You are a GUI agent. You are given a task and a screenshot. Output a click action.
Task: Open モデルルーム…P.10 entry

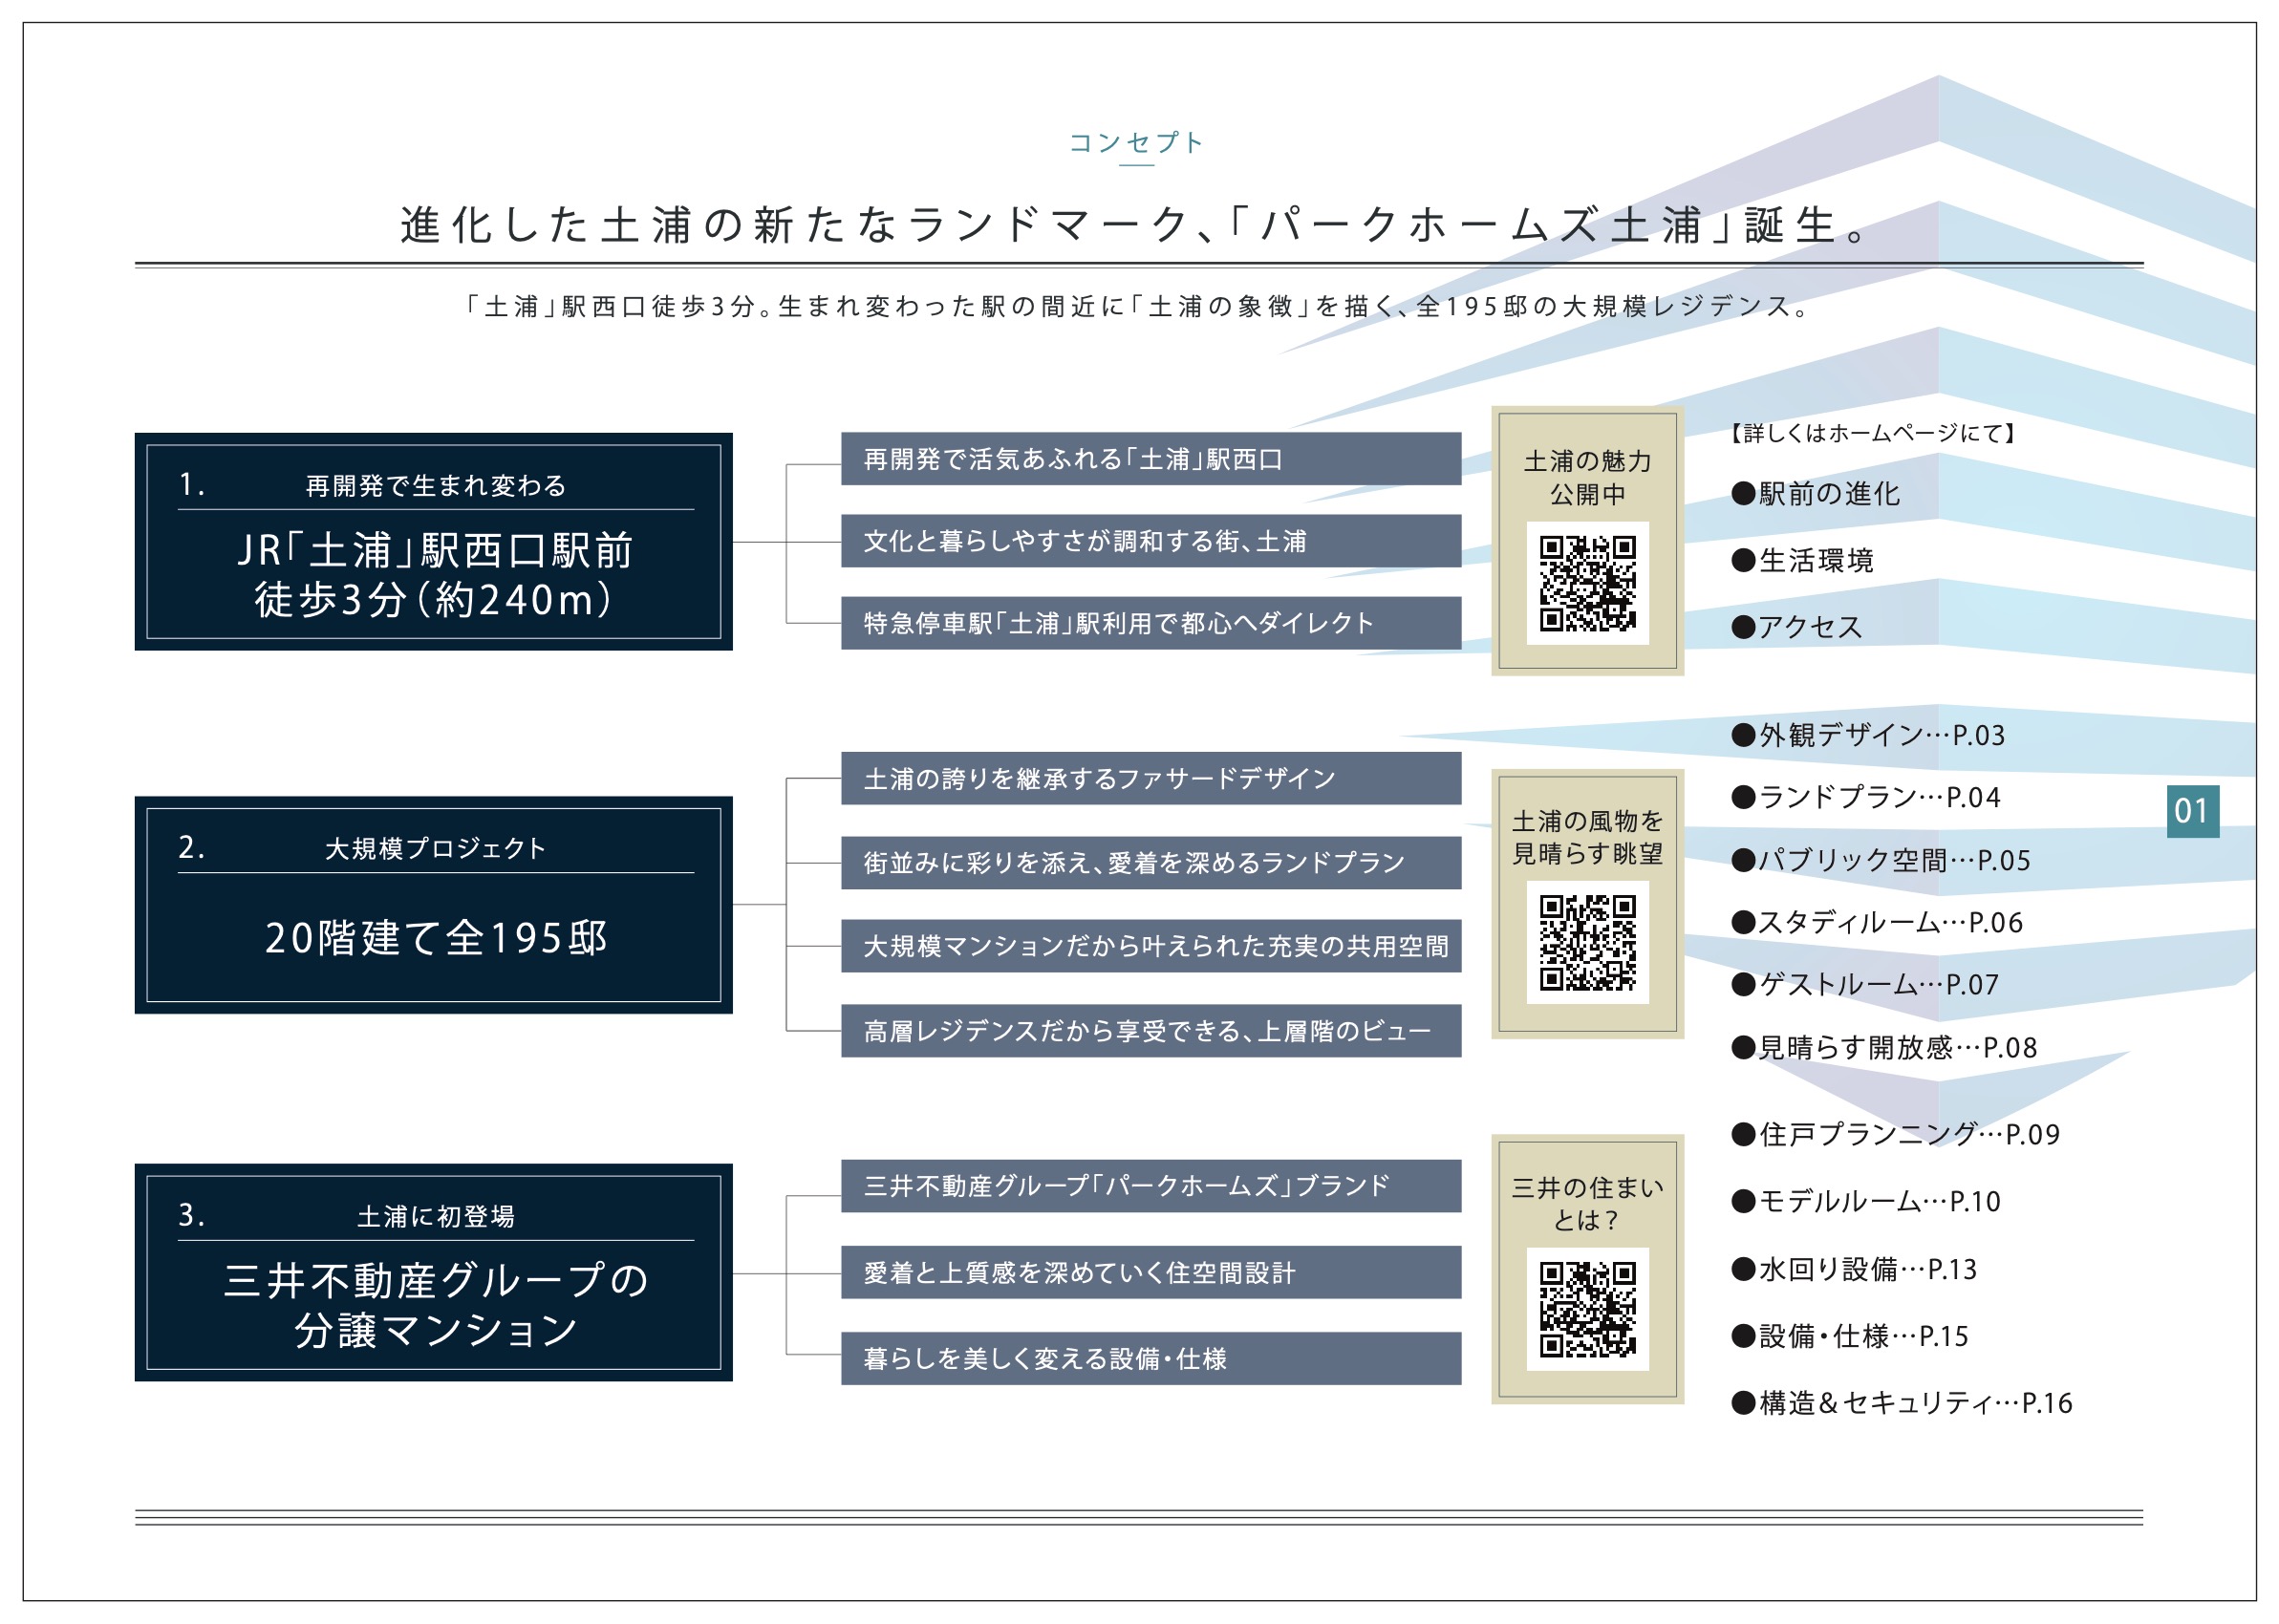pyautogui.click(x=1866, y=1201)
